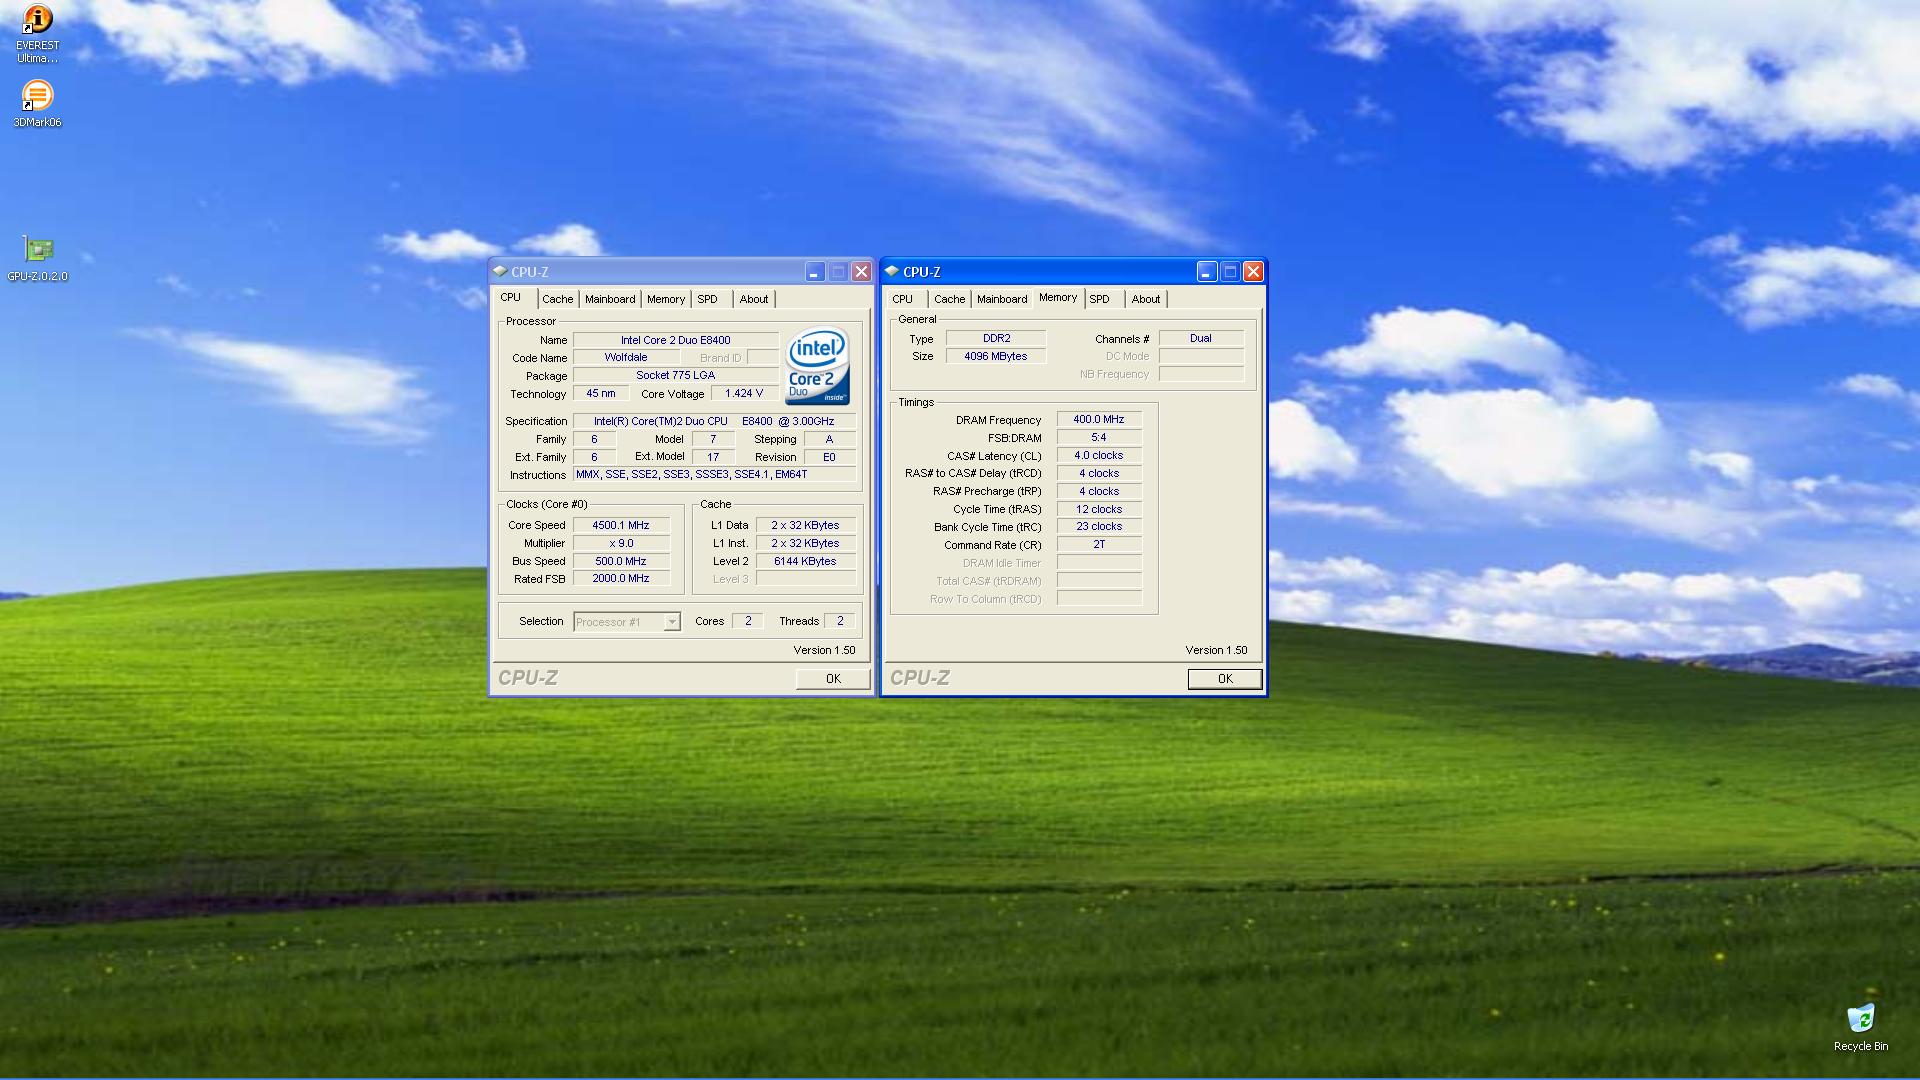The height and width of the screenshot is (1080, 1920).
Task: Close the right CPU-Z Memory window
Action: 1253,272
